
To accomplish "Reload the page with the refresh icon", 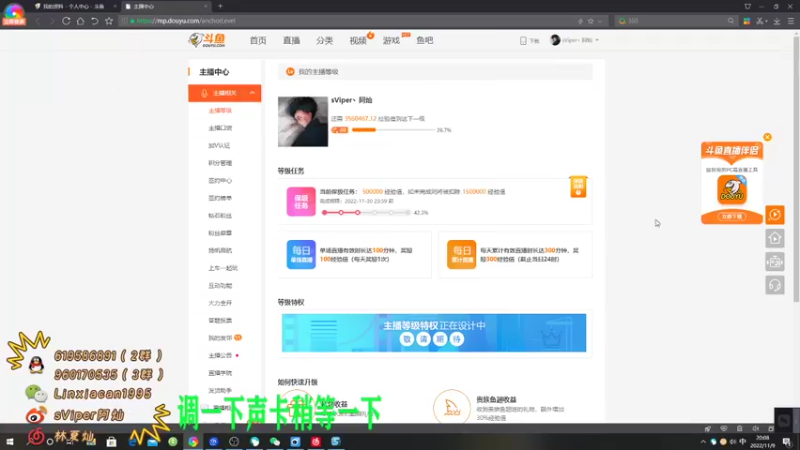I will 66,21.
